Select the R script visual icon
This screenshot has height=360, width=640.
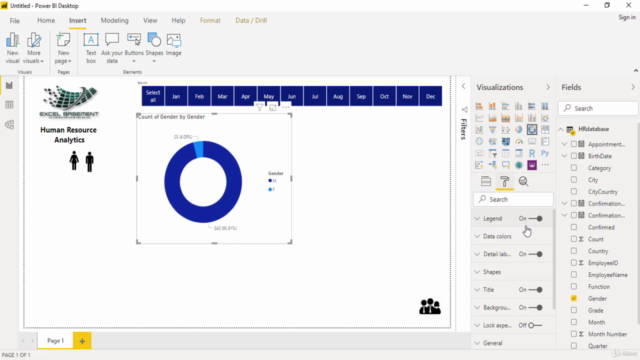pyautogui.click(x=532, y=153)
